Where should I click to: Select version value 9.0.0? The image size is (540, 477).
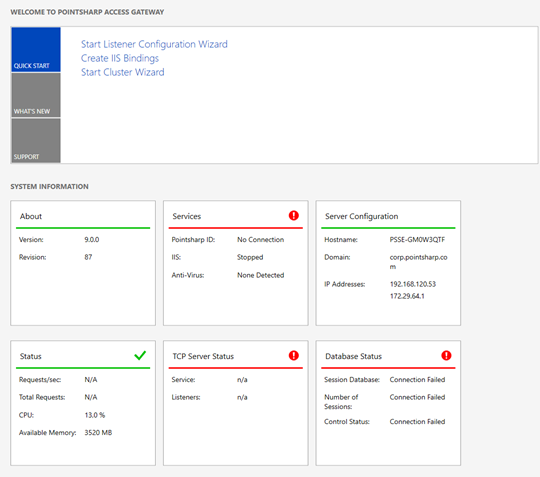(x=92, y=240)
